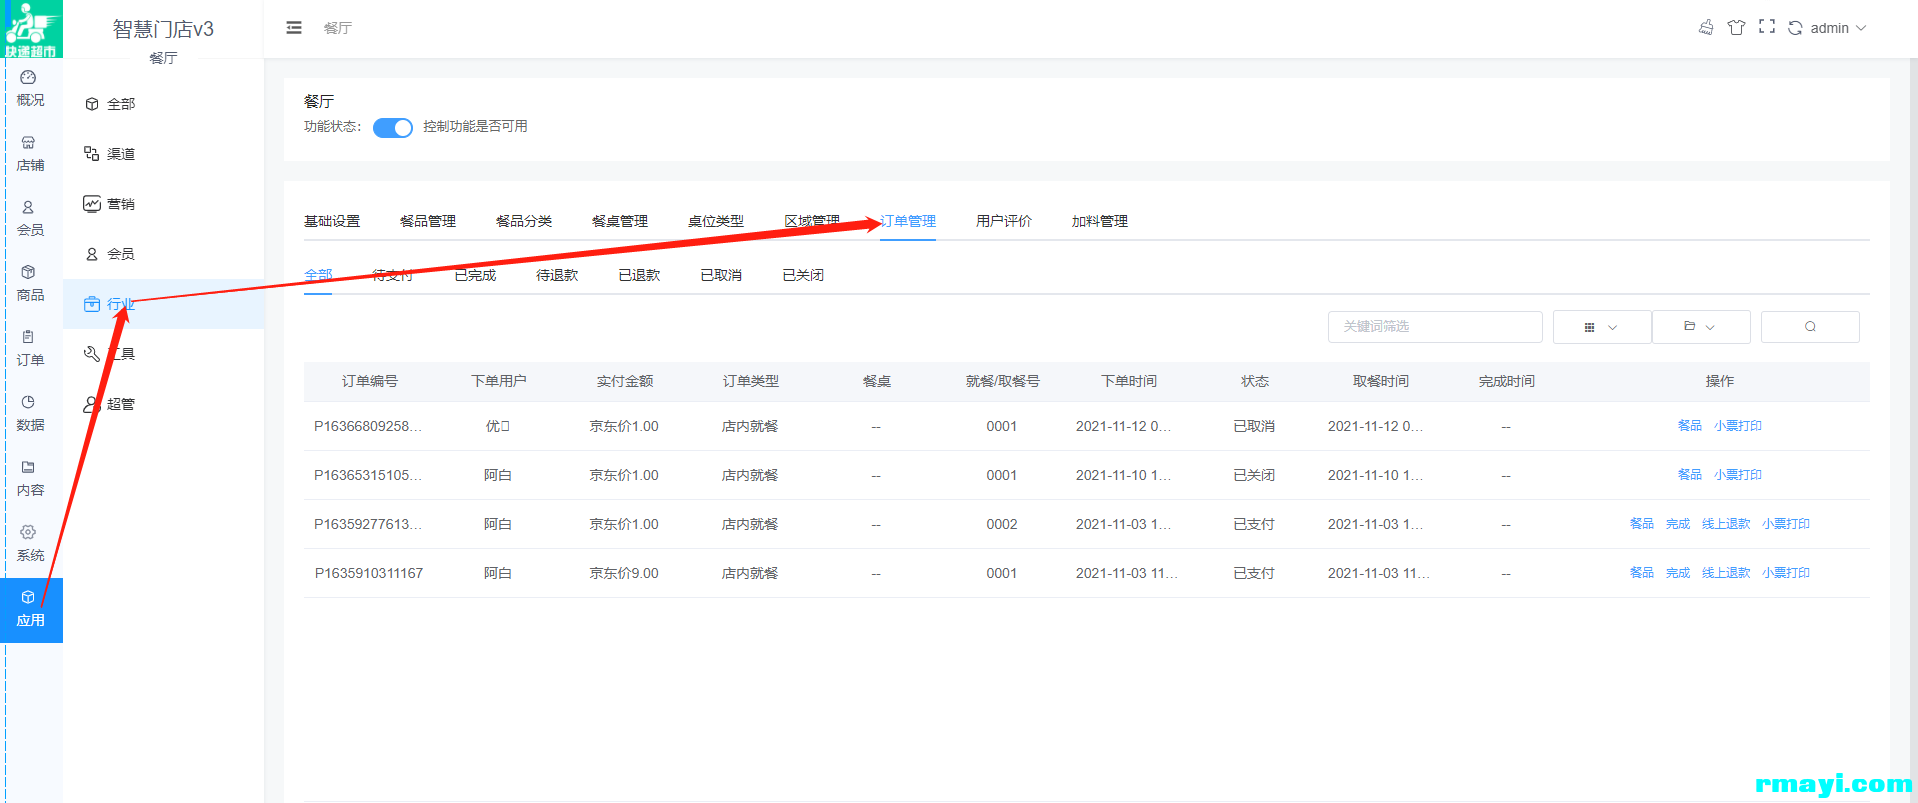Filter orders by 已退款
Image resolution: width=1918 pixels, height=803 pixels.
point(639,275)
